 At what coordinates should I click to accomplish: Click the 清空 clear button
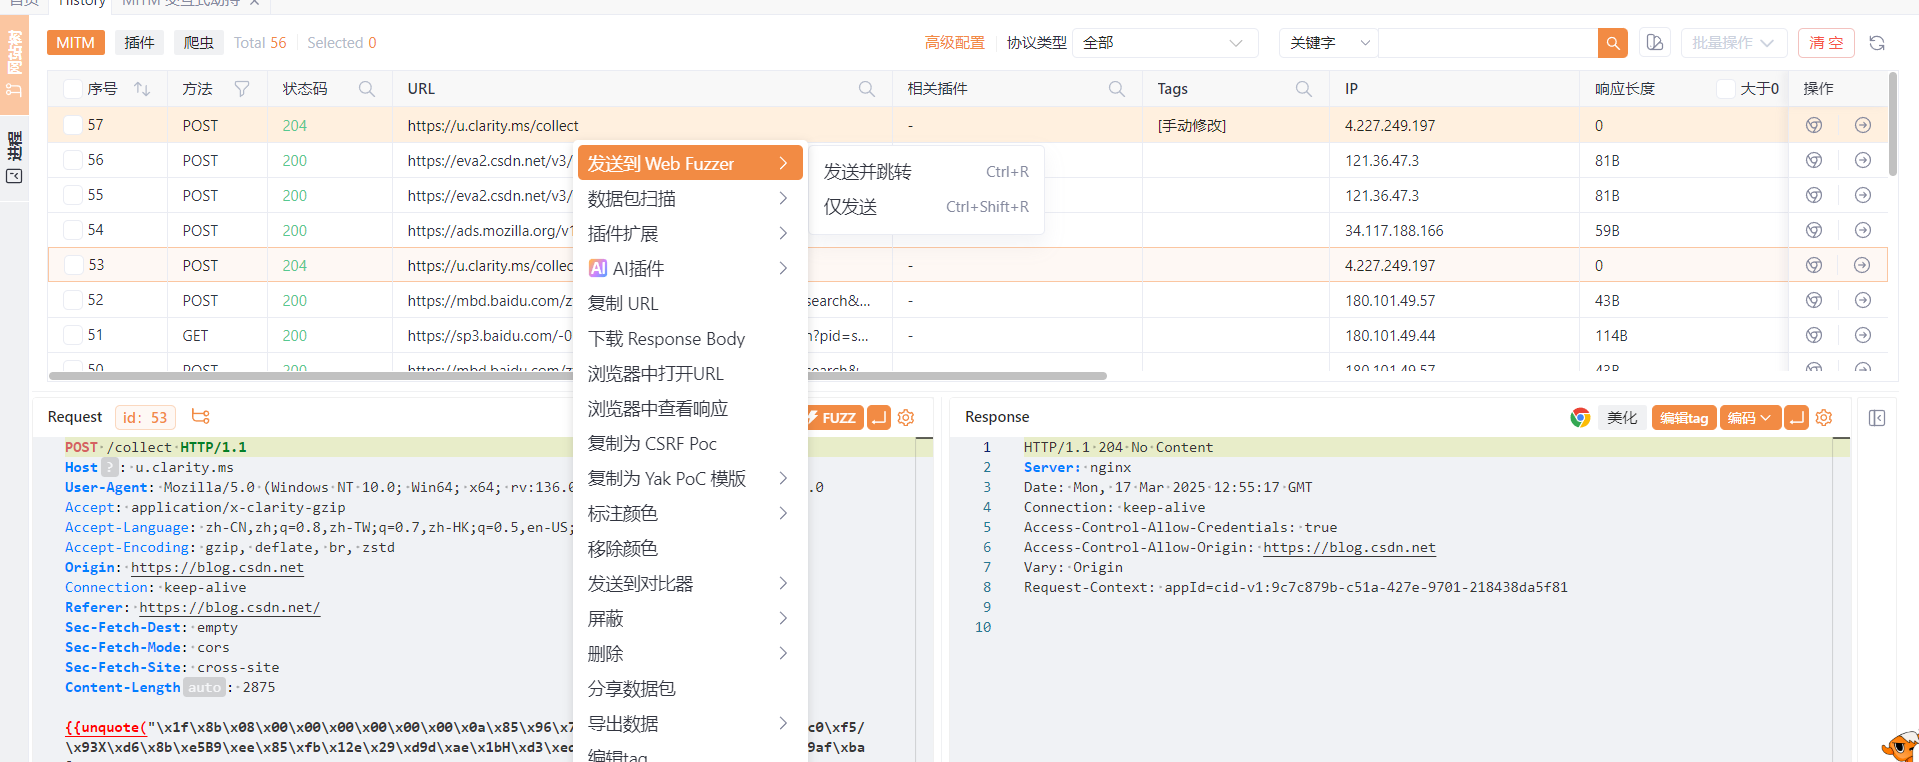coord(1826,43)
